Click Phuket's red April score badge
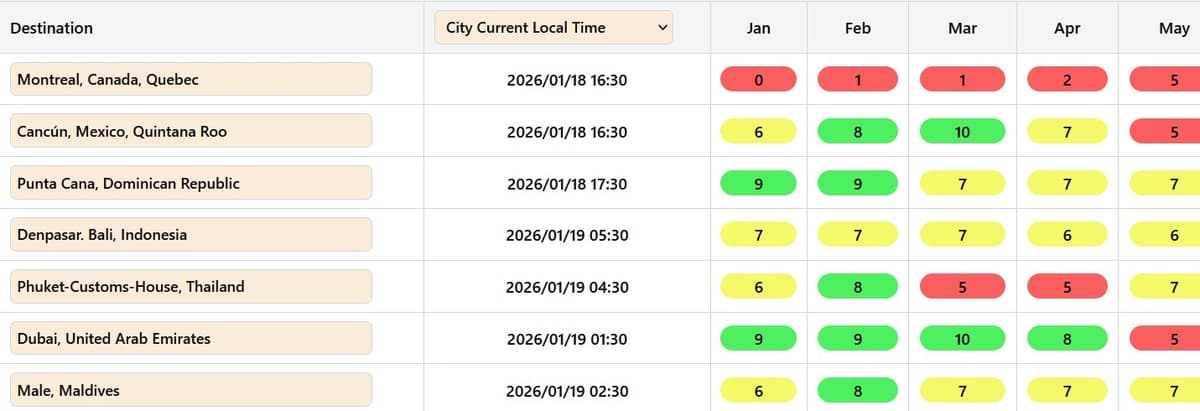This screenshot has height=411, width=1200. pos(1067,287)
